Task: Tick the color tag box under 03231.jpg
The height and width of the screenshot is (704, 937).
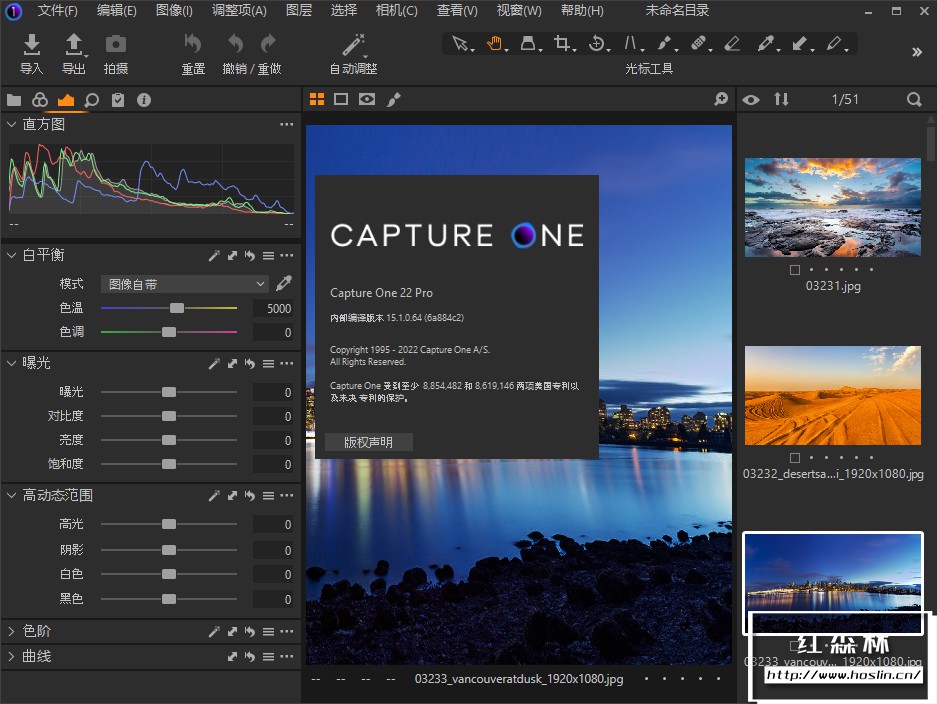Action: click(x=794, y=270)
